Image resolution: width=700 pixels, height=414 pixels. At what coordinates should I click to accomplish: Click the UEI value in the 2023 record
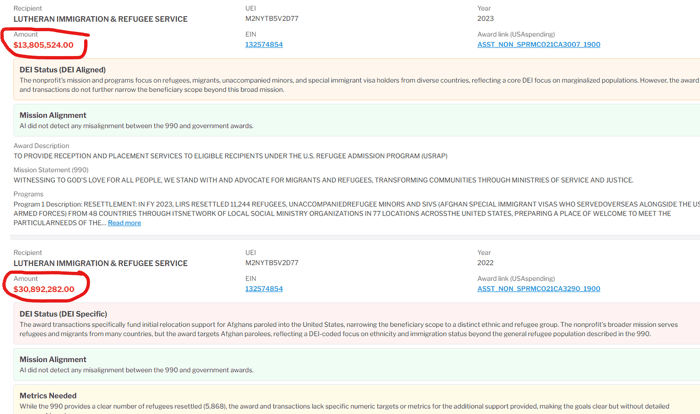272,20
